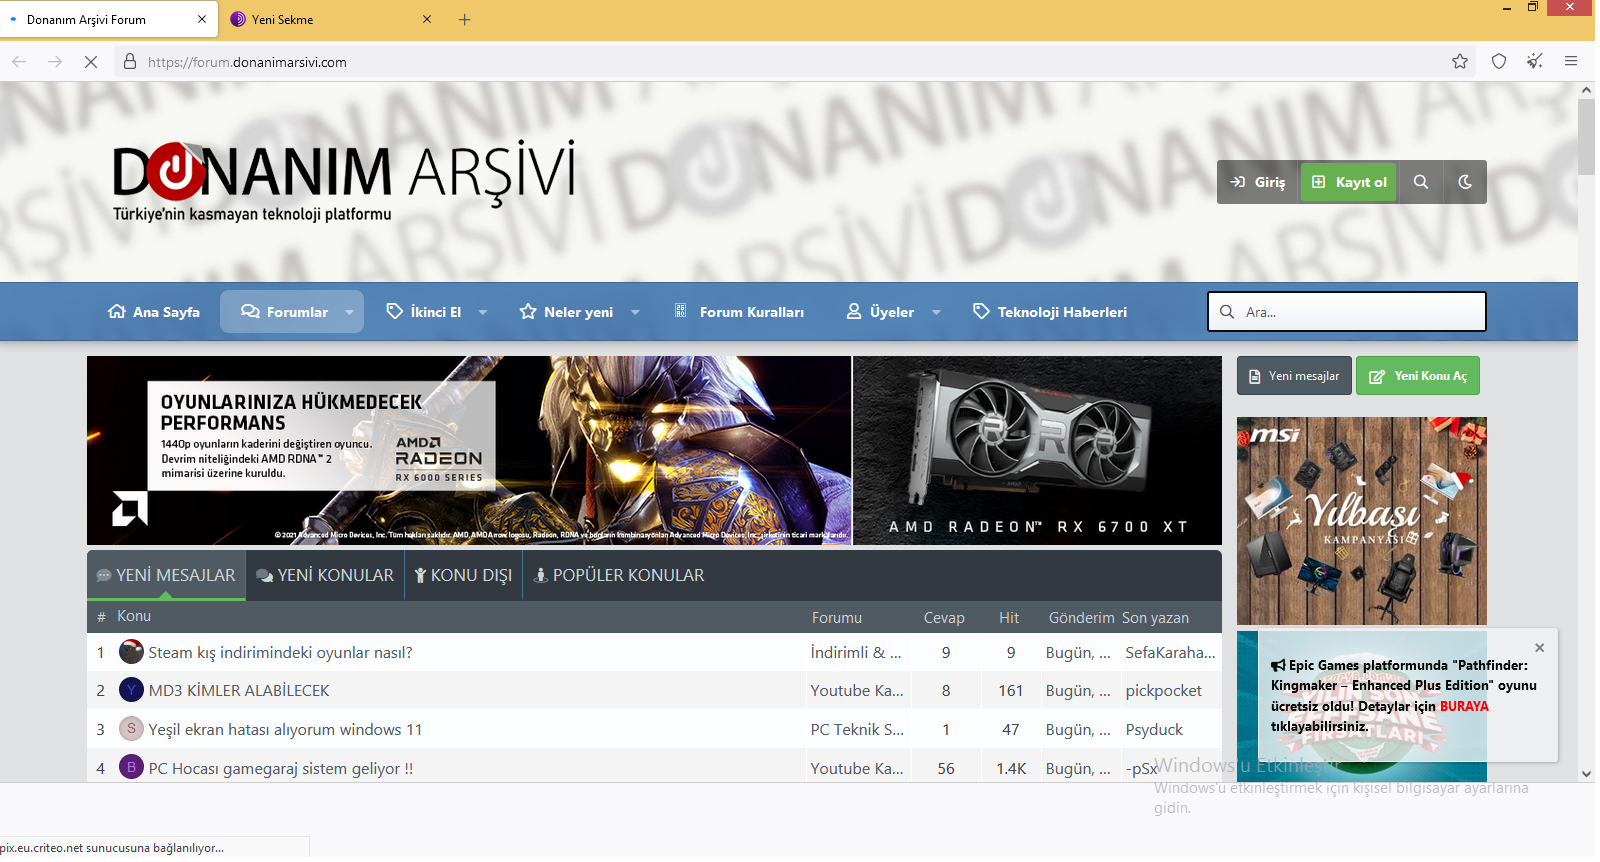
Task: Open topic 'MD3 KİMLER ALABİLECEK'
Action: click(239, 691)
